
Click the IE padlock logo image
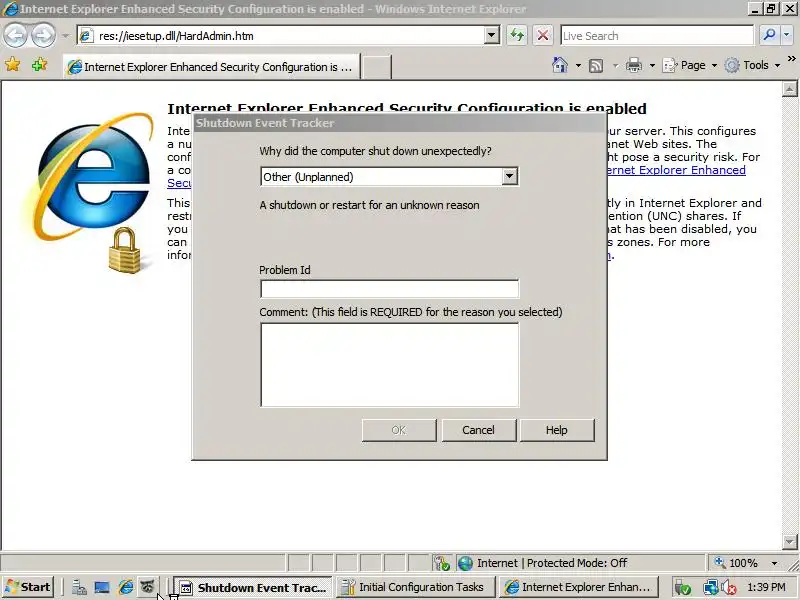coord(90,192)
